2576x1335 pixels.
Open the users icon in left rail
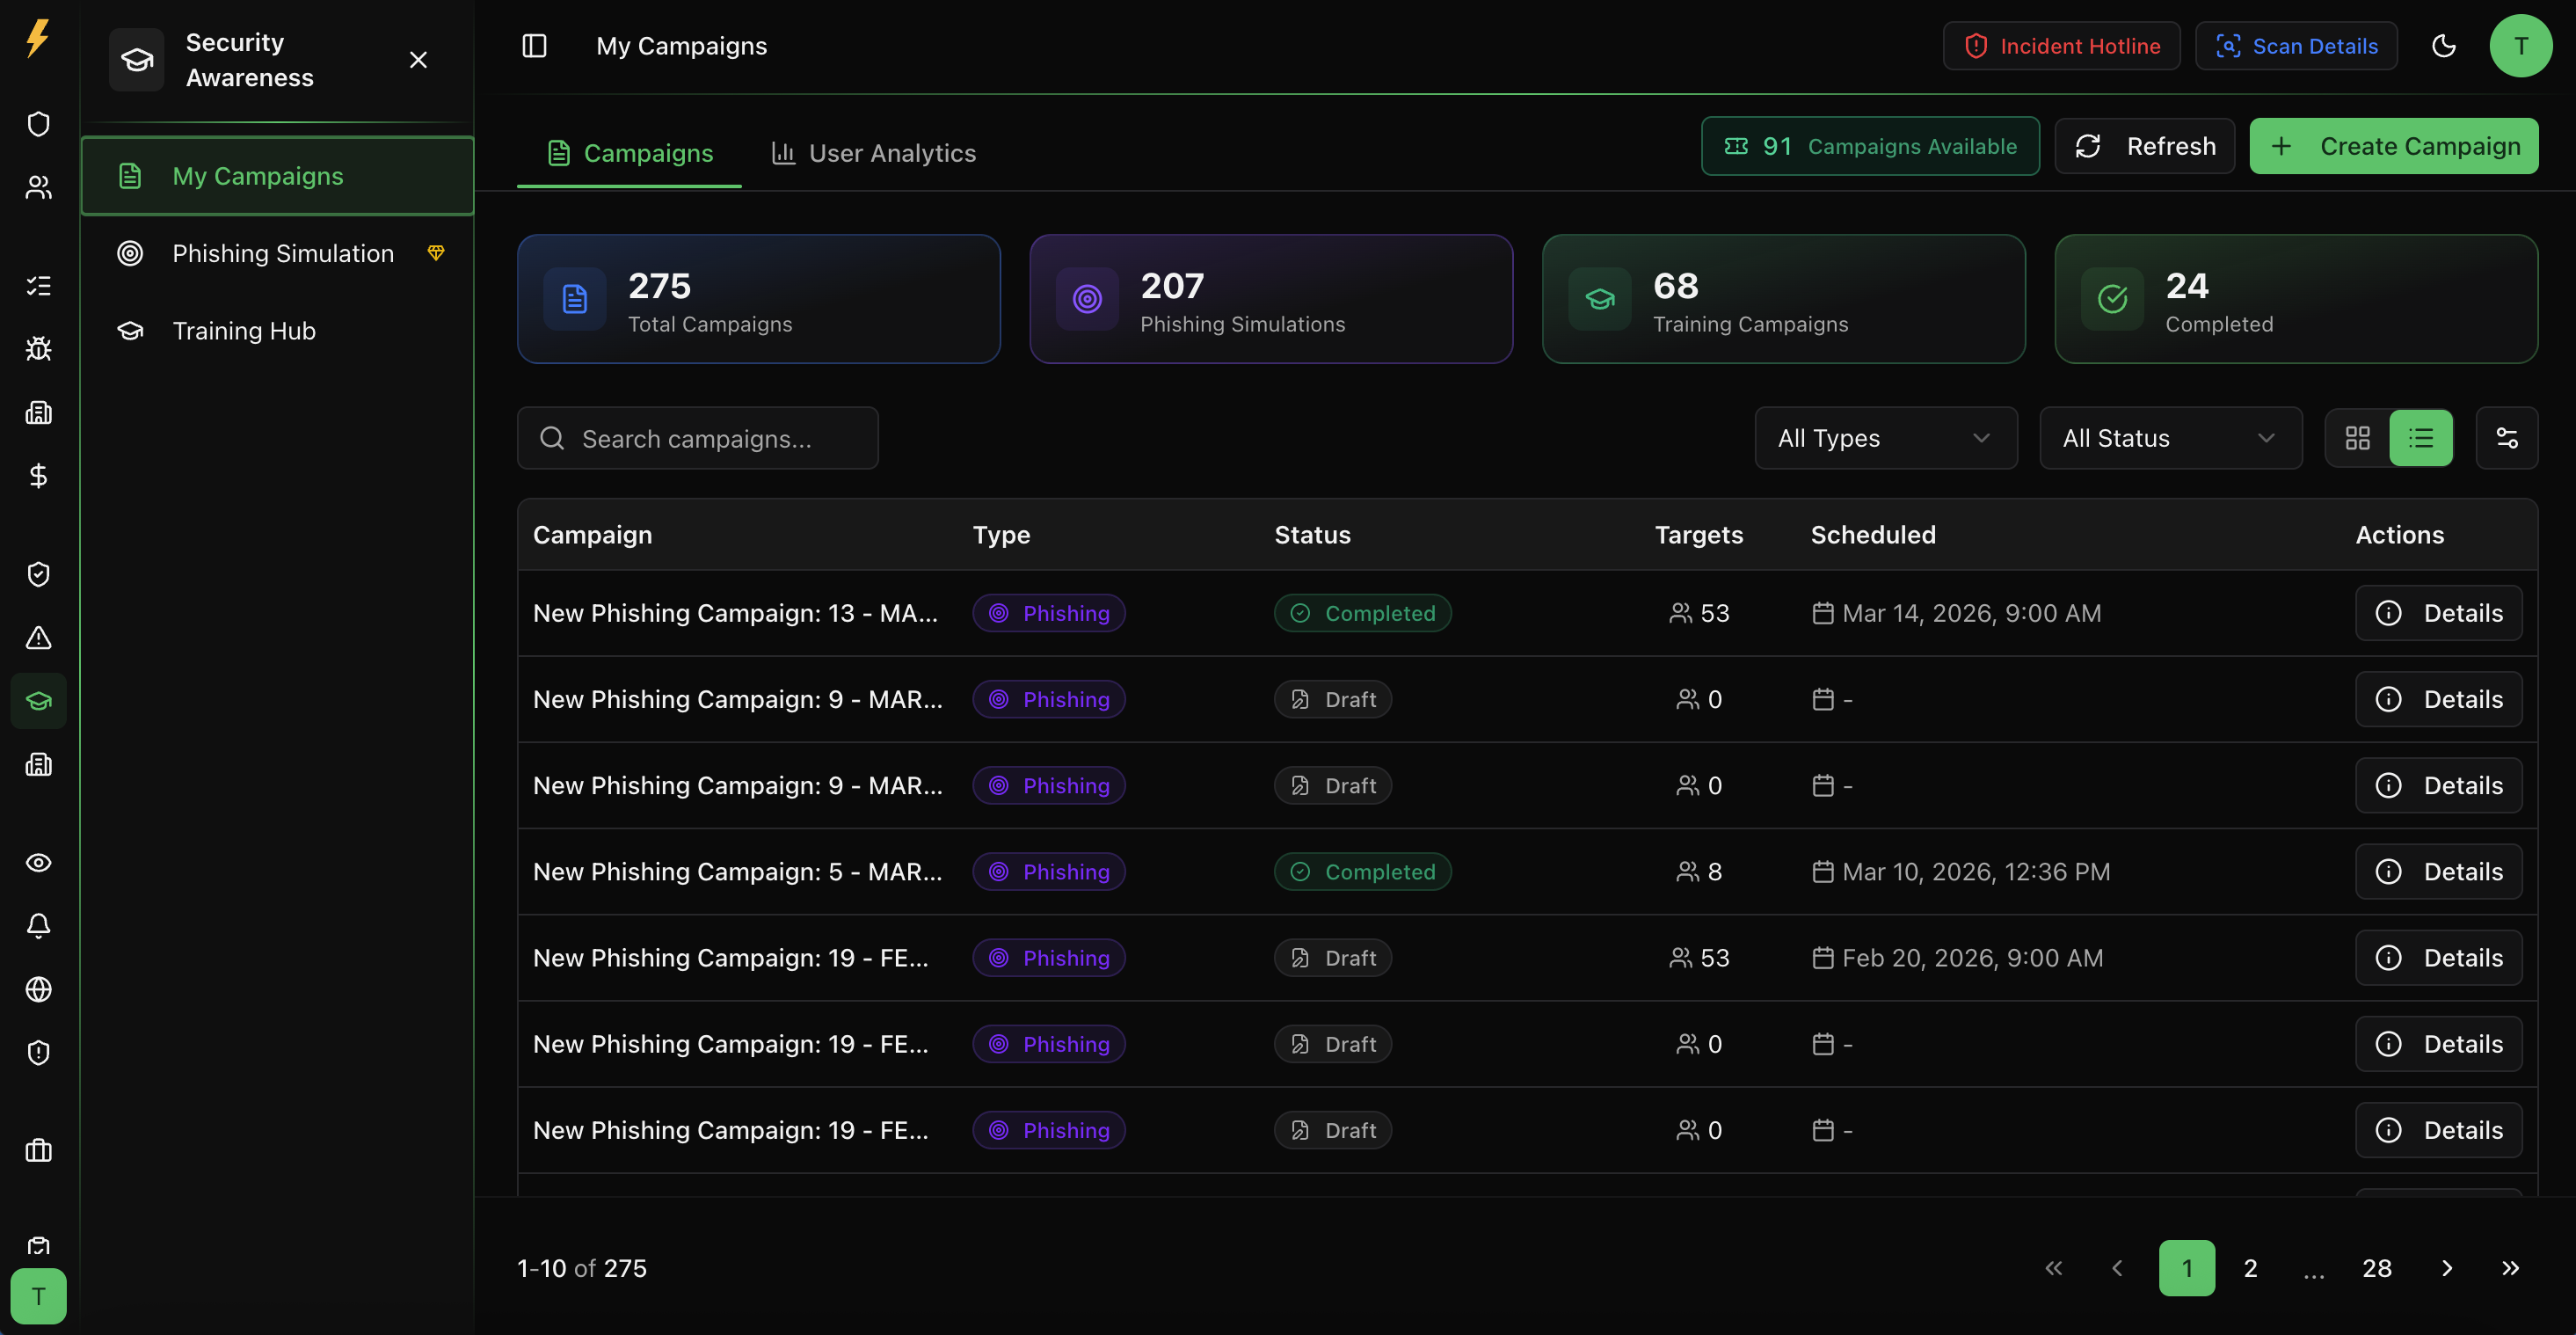(x=38, y=187)
